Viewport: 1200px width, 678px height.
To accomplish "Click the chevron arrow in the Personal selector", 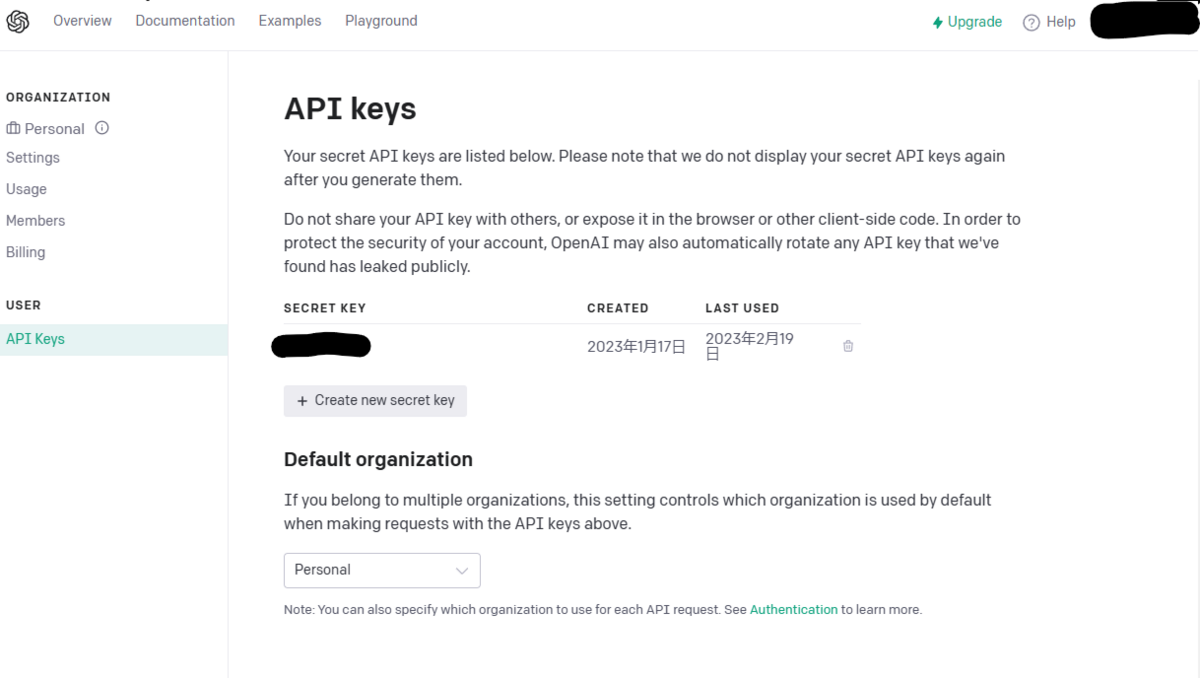I will (463, 570).
